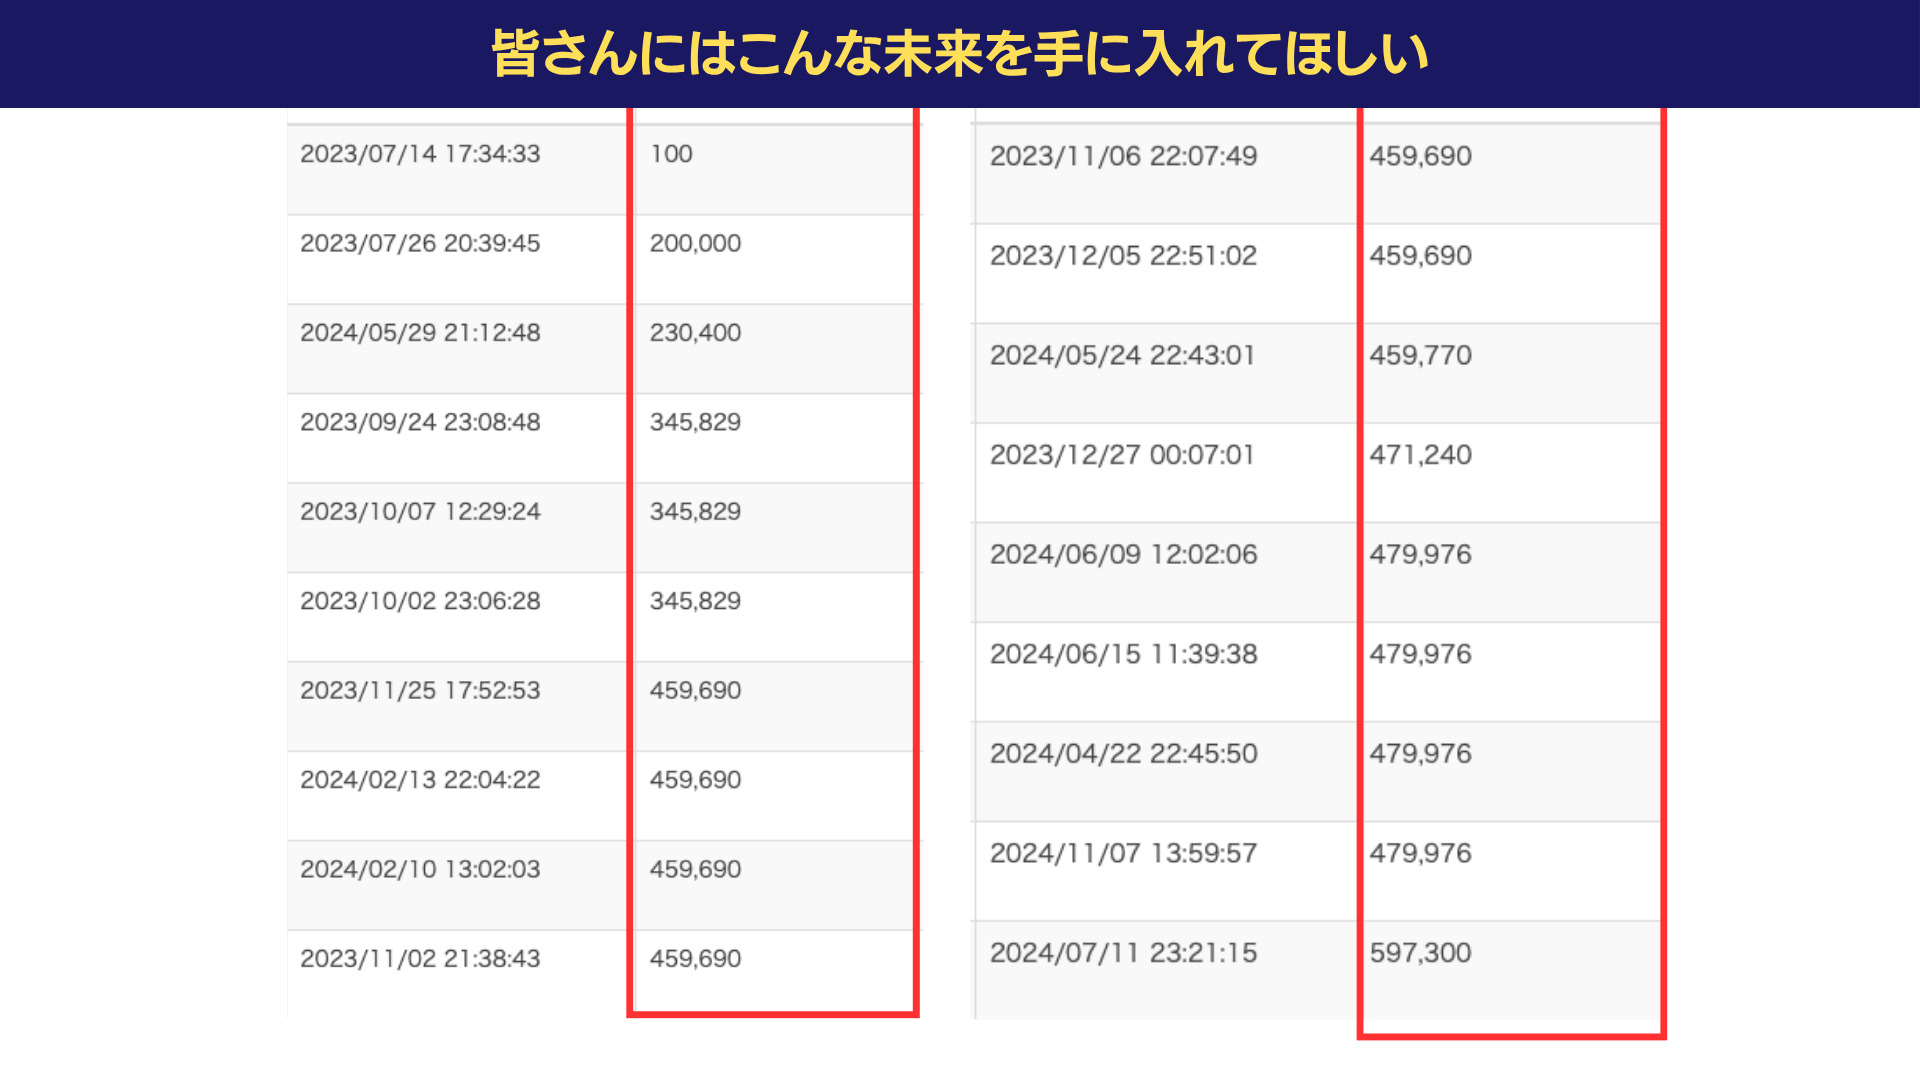Viewport: 1920px width, 1080px height.
Task: Select date cell 2023/07/26 20:39:45
Action: [x=420, y=243]
